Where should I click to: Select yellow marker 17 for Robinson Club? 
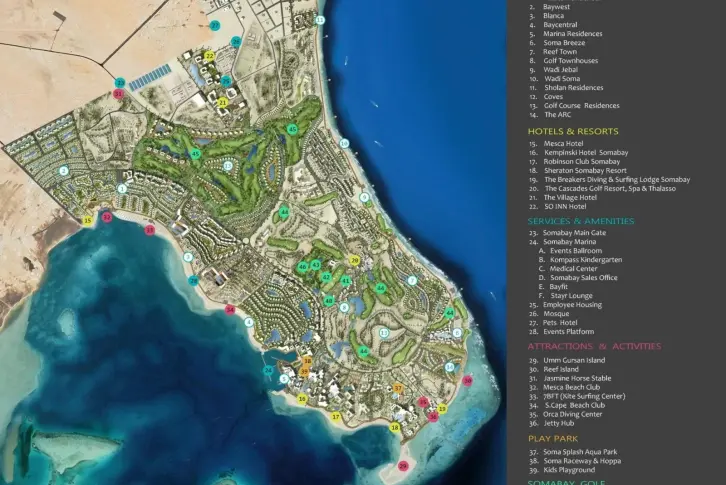(x=337, y=416)
